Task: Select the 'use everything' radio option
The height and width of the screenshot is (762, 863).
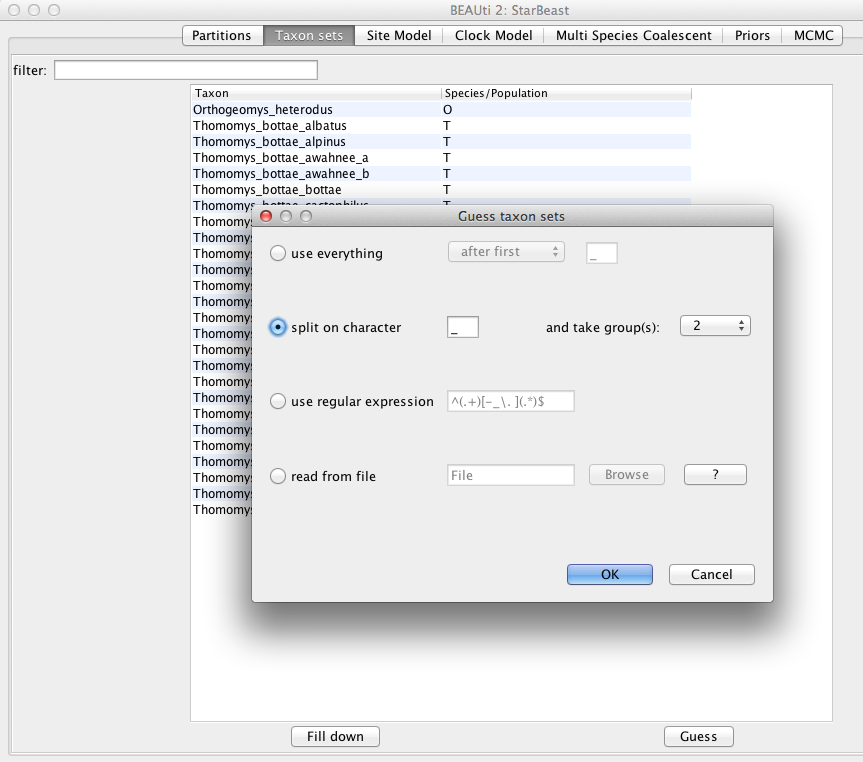Action: click(278, 254)
